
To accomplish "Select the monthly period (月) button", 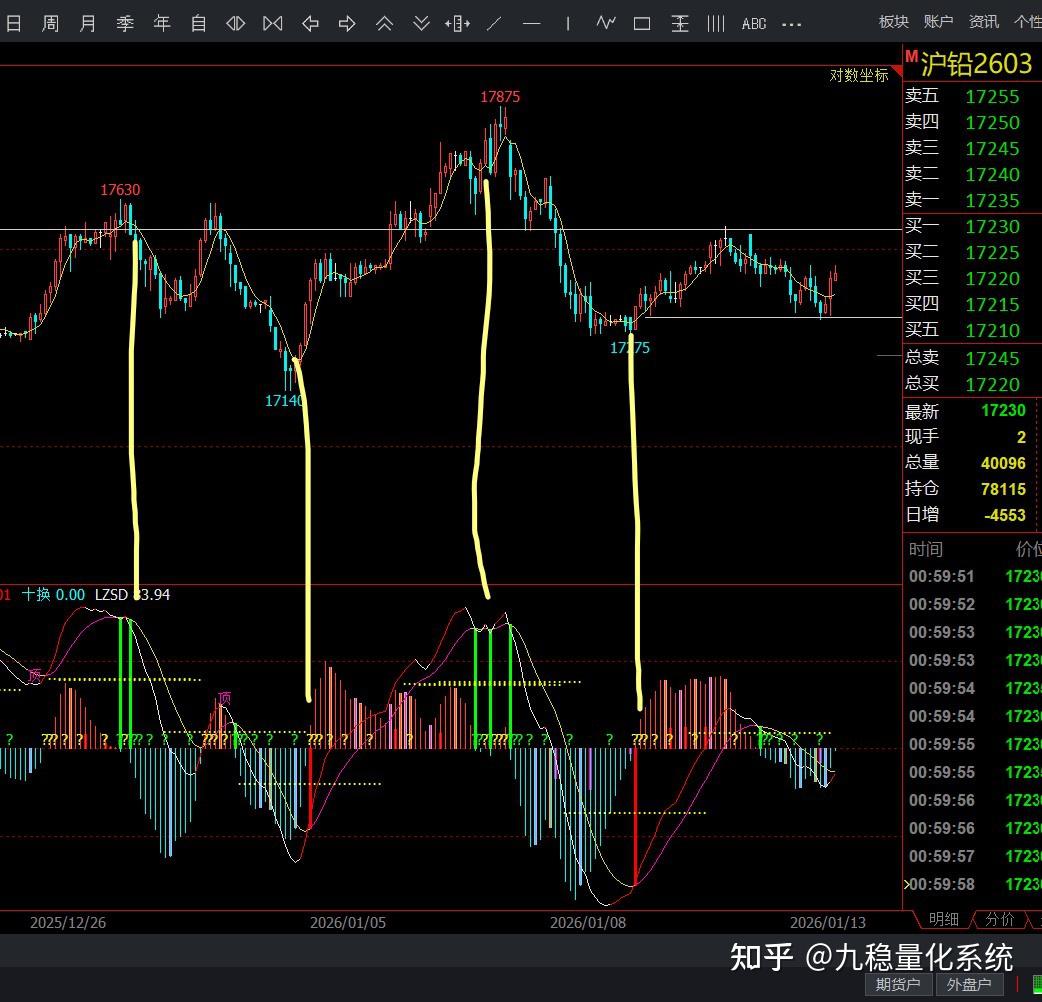I will pyautogui.click(x=87, y=23).
